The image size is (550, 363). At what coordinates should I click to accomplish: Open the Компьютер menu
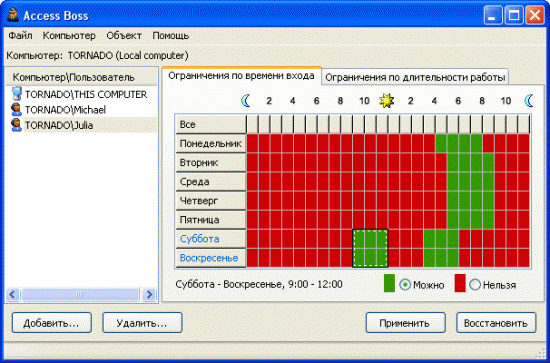(69, 35)
